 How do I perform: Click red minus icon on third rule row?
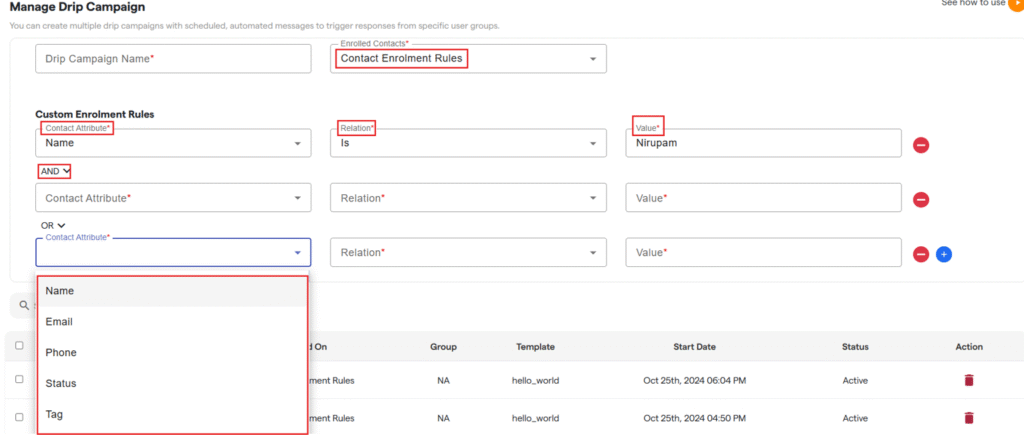click(921, 254)
